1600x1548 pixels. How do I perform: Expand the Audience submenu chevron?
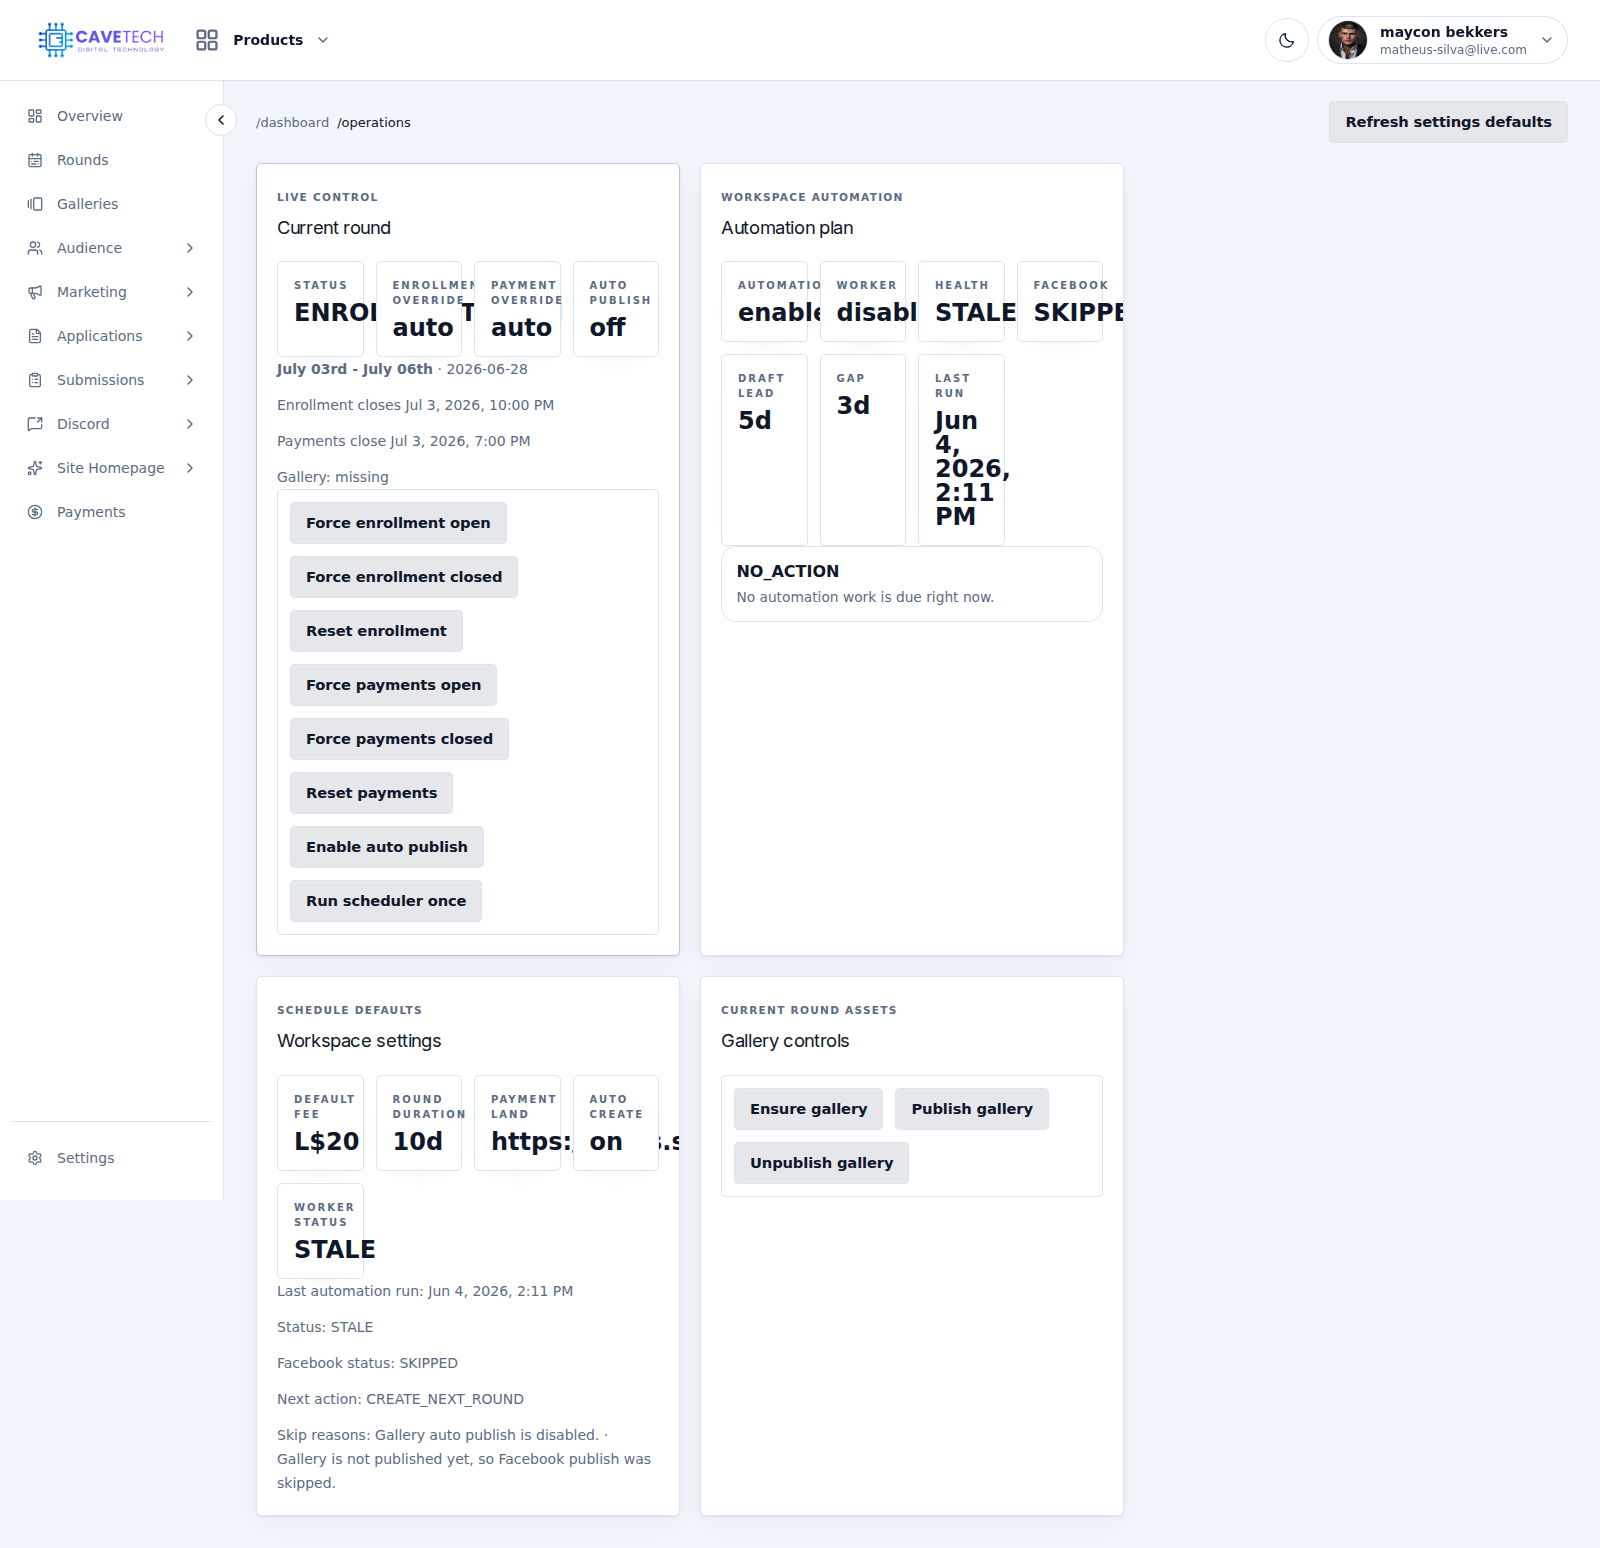pos(190,248)
